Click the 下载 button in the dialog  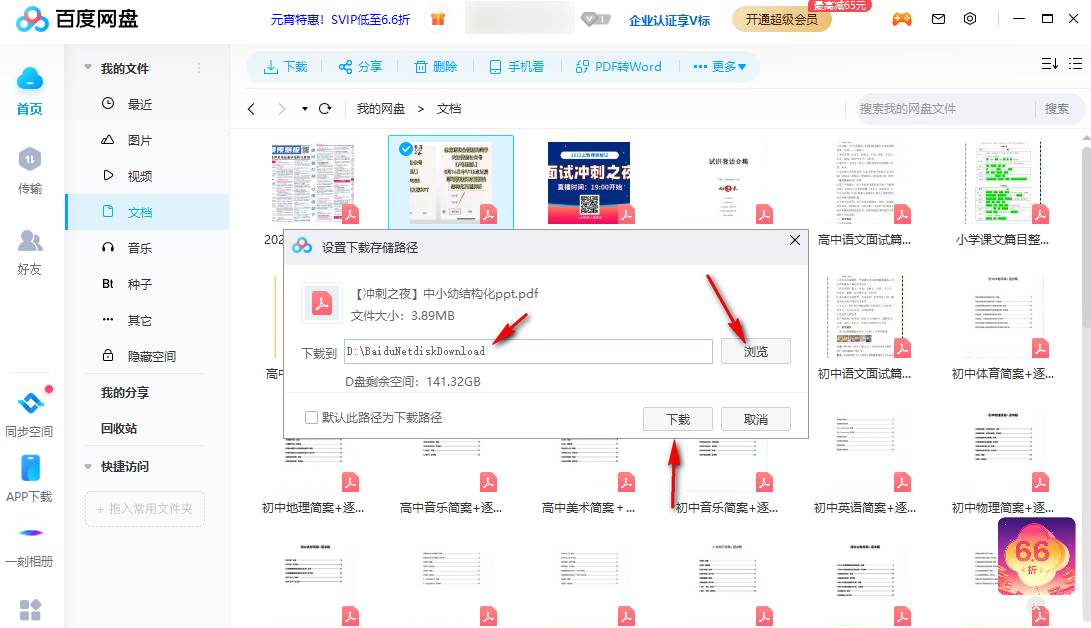[x=678, y=419]
